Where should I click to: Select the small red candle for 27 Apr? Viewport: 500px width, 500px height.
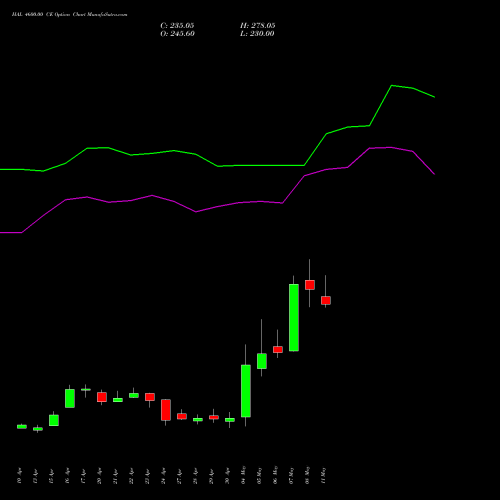(182, 416)
